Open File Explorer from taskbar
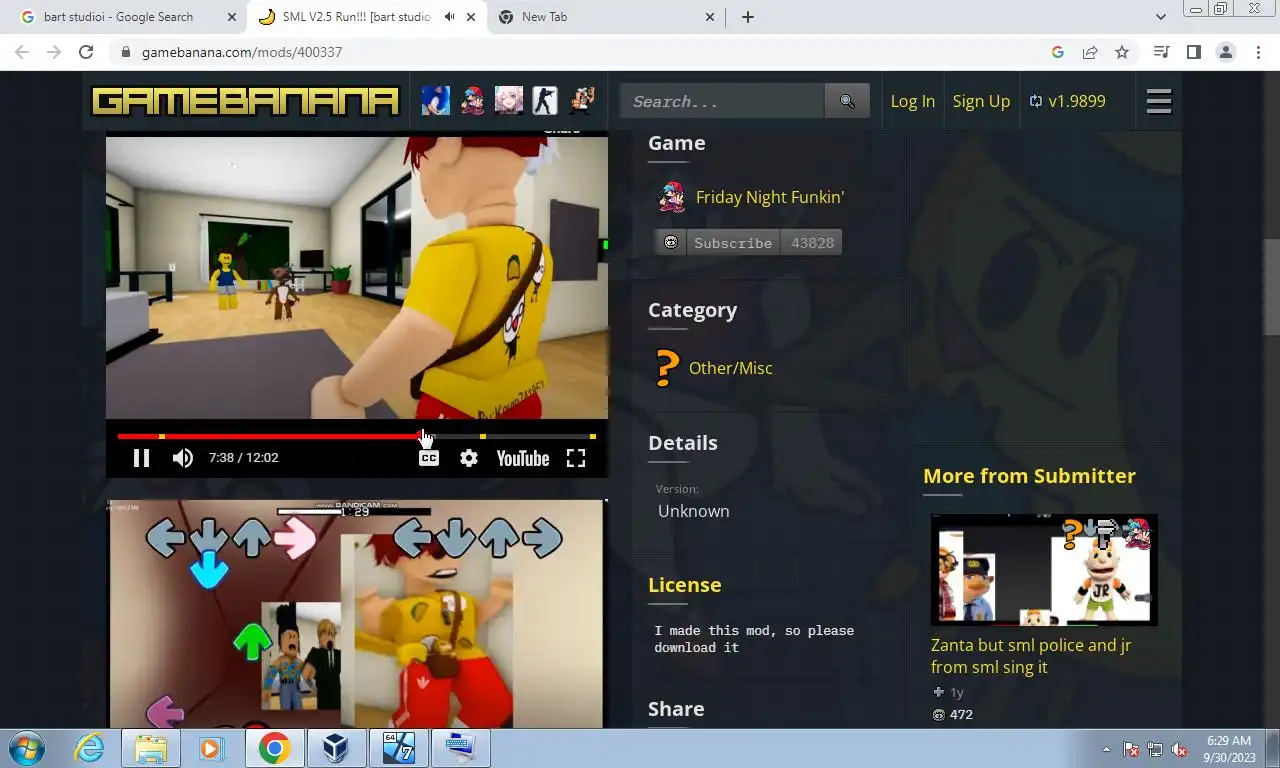 pyautogui.click(x=151, y=748)
